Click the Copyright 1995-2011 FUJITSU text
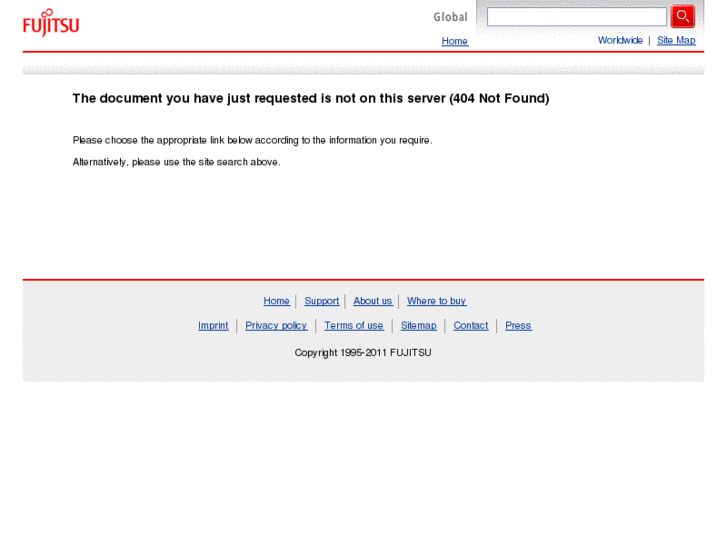The image size is (727, 545). (x=363, y=353)
